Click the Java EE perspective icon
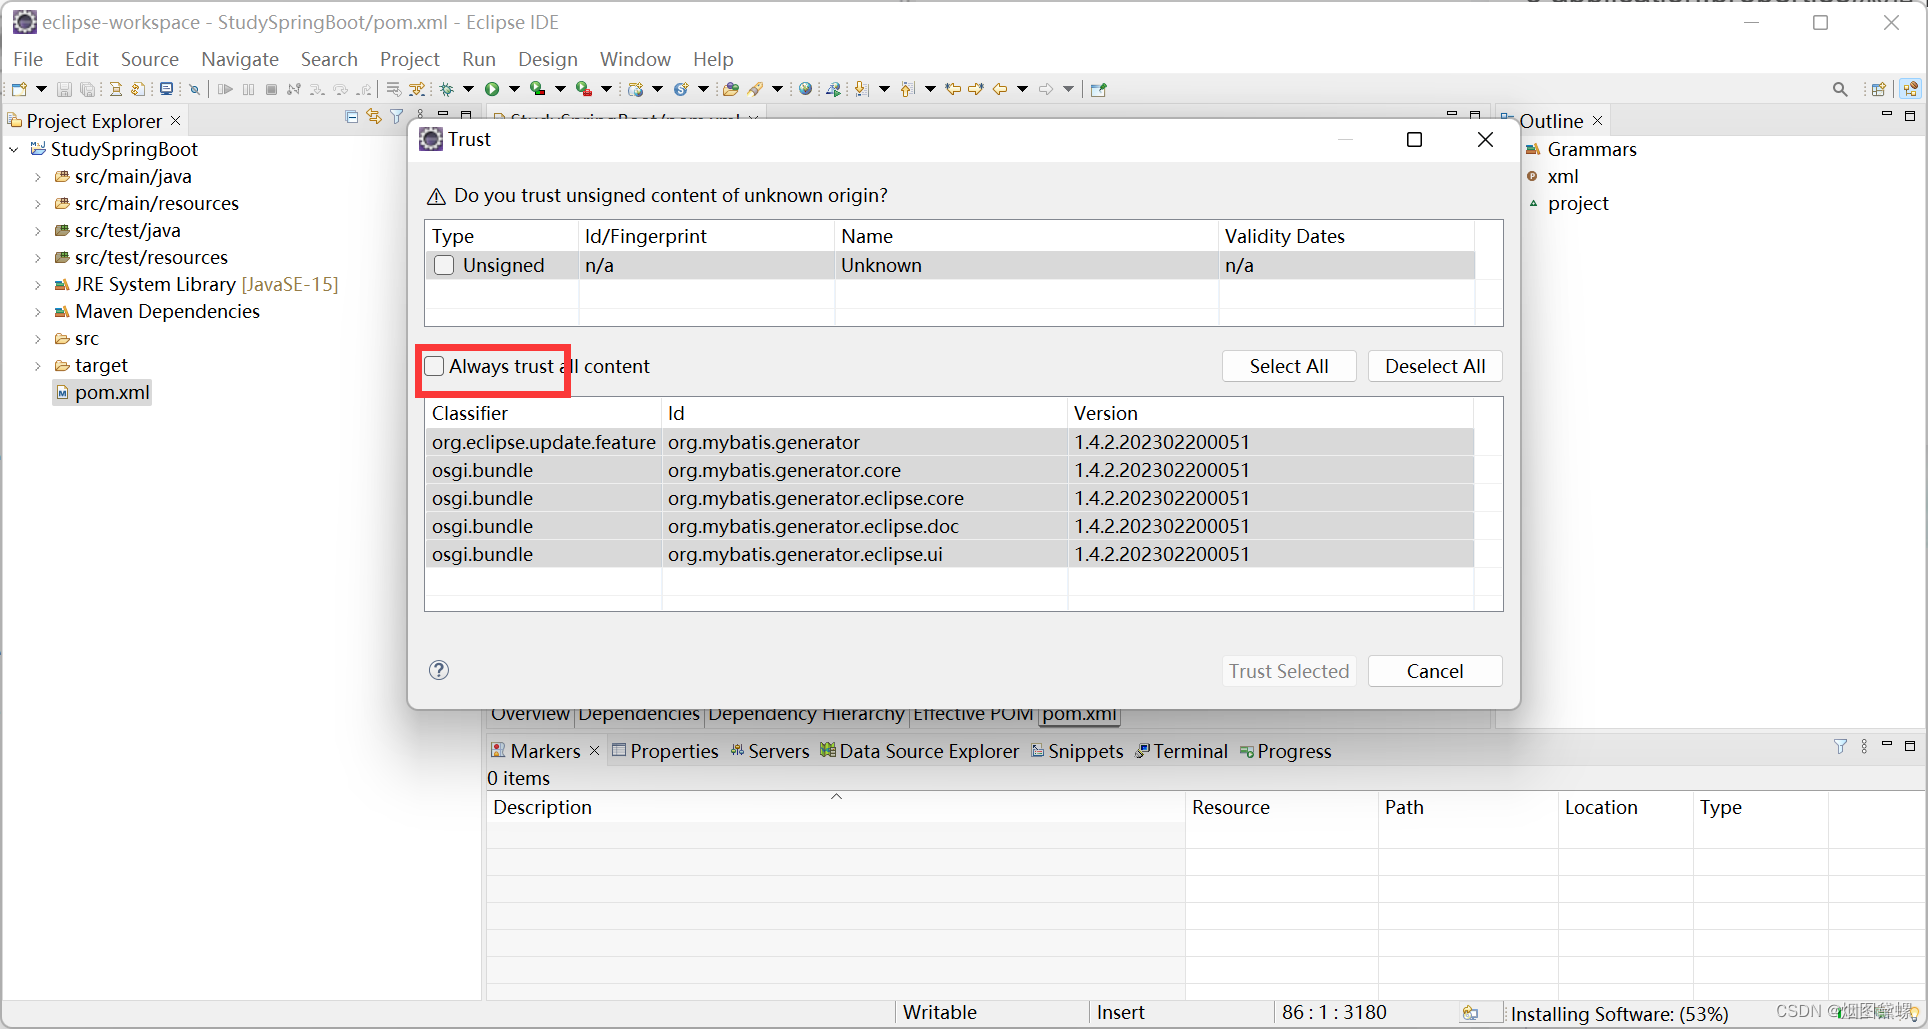The width and height of the screenshot is (1928, 1029). [x=1911, y=89]
